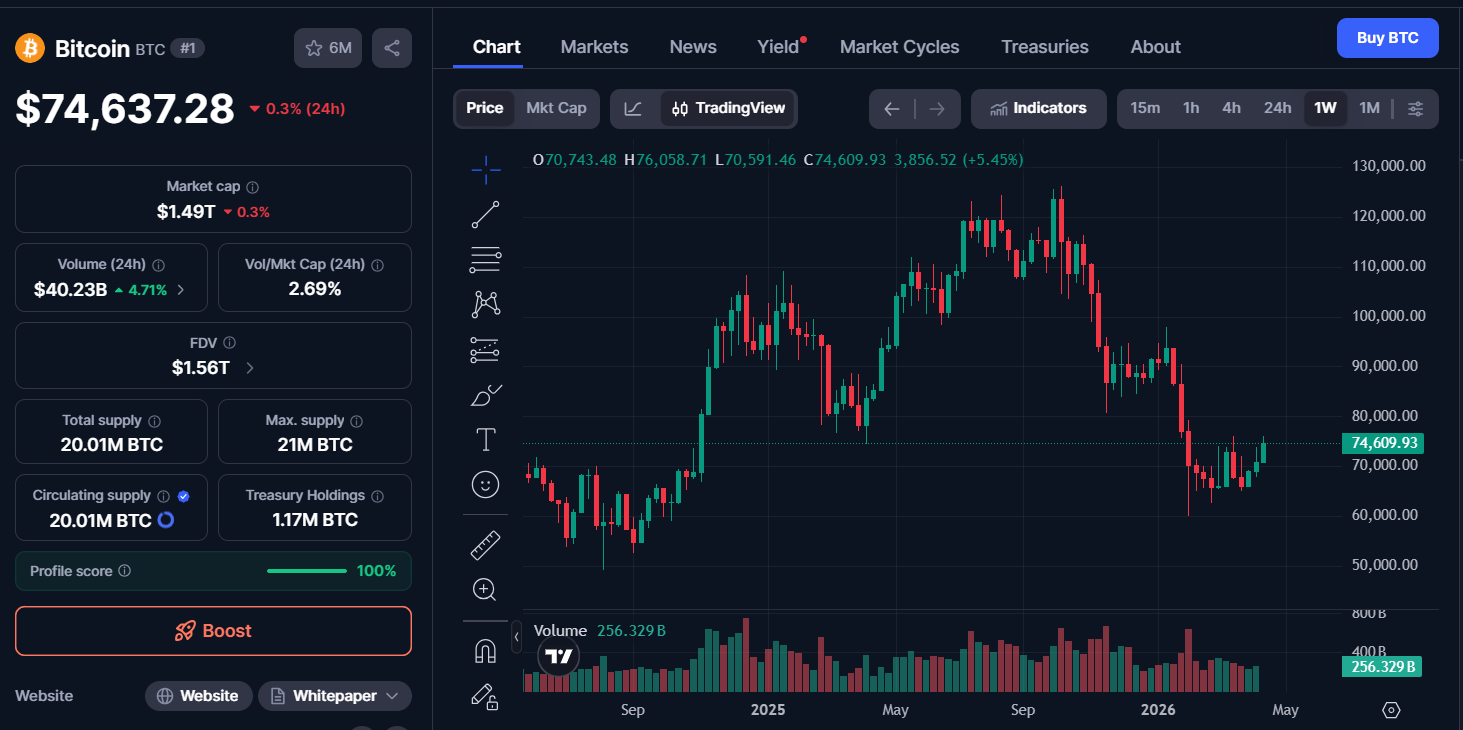1463x730 pixels.
Task: Activate the zoom in tool
Action: pyautogui.click(x=486, y=590)
